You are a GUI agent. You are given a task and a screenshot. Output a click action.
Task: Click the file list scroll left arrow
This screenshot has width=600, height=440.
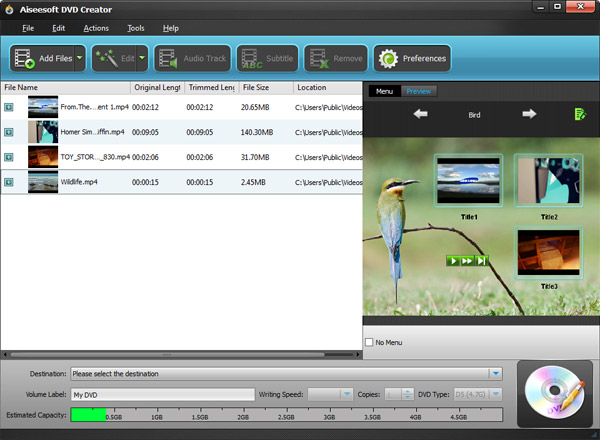pos(5,355)
